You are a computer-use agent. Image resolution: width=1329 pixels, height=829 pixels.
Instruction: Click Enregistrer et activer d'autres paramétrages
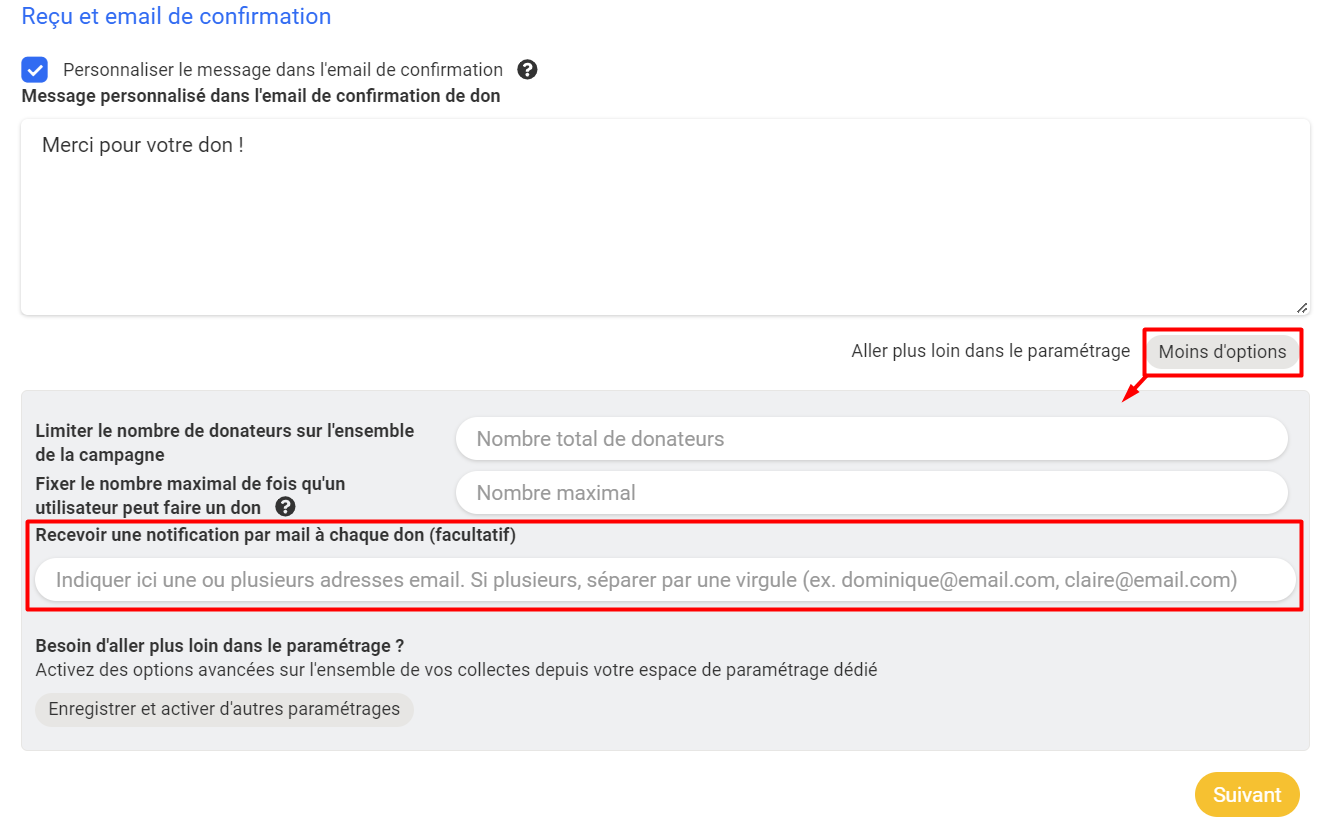point(224,710)
